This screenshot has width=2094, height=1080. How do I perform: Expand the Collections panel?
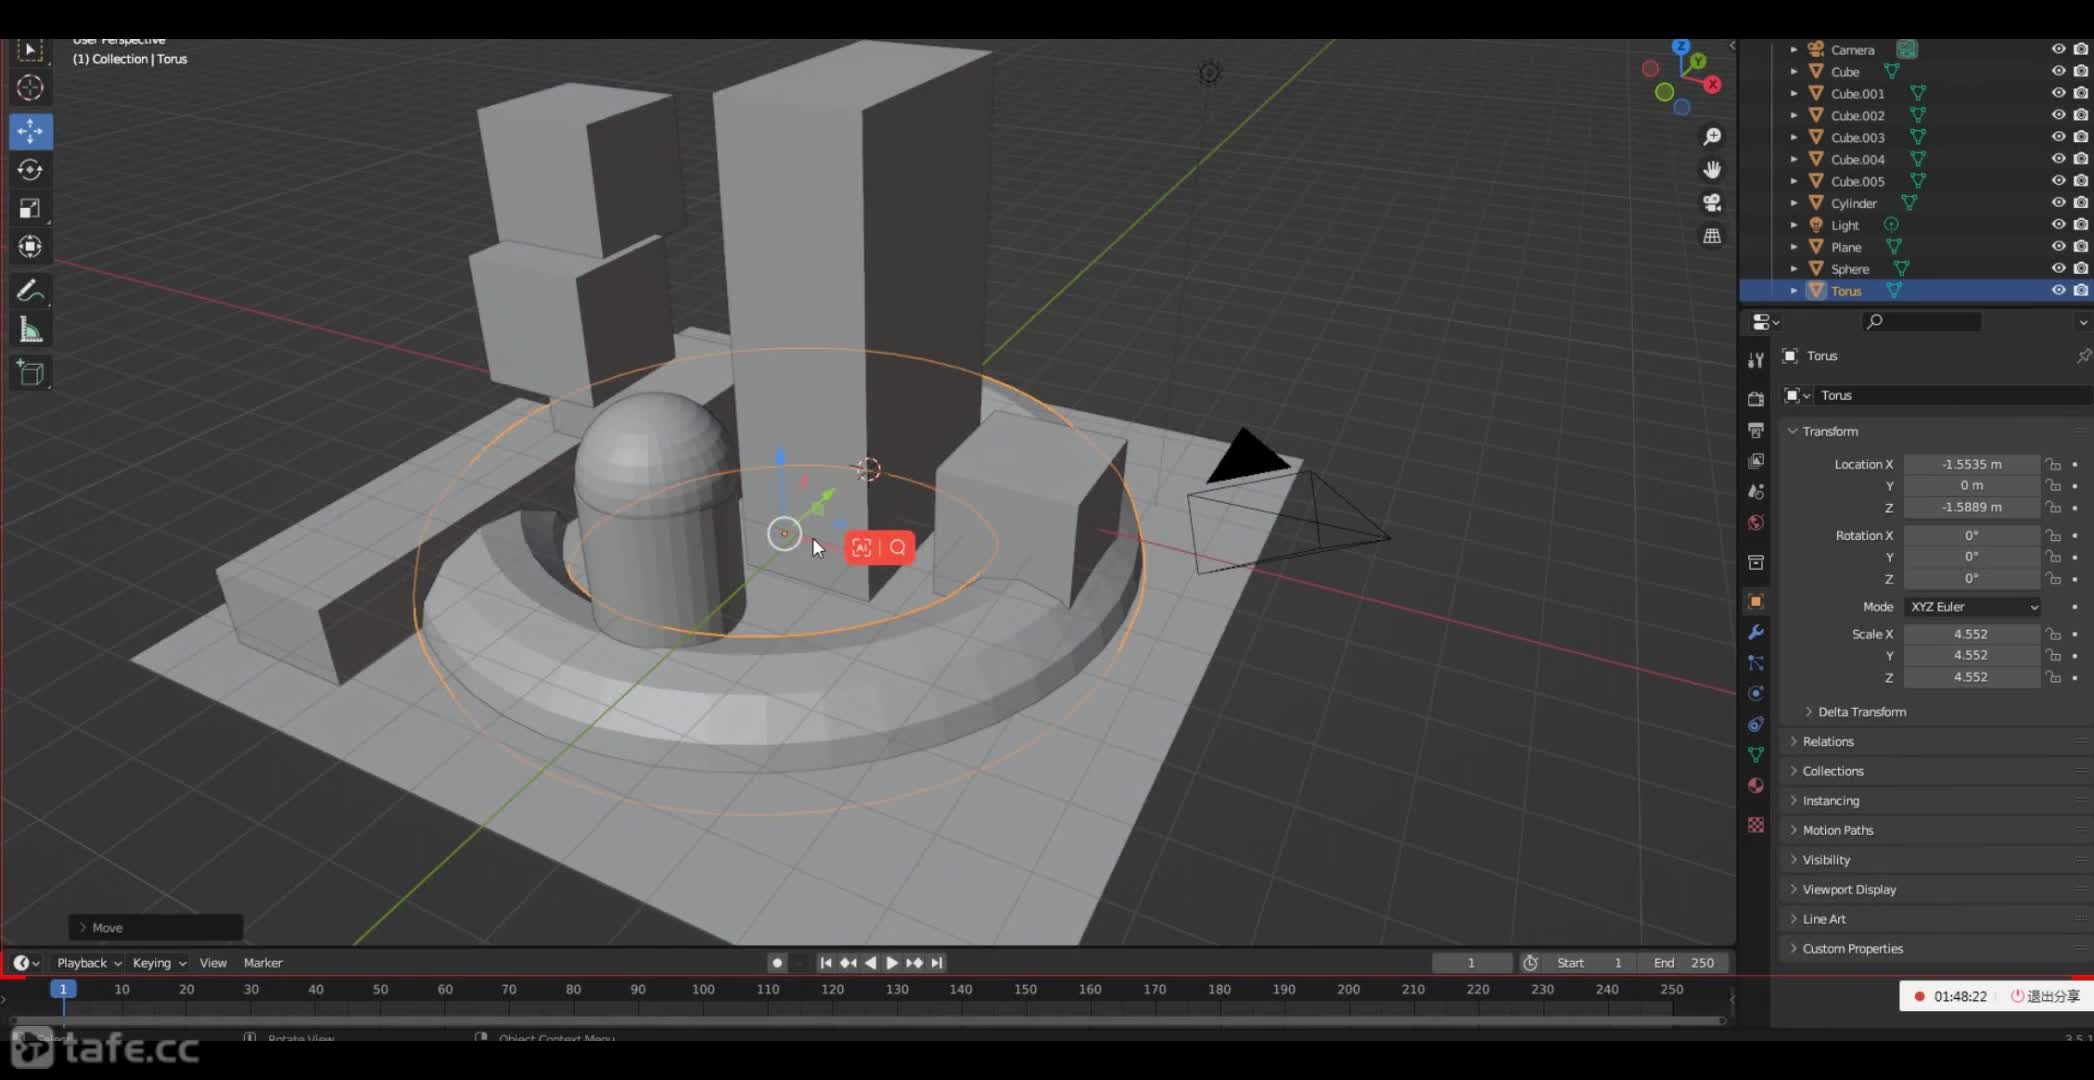[x=1833, y=771]
